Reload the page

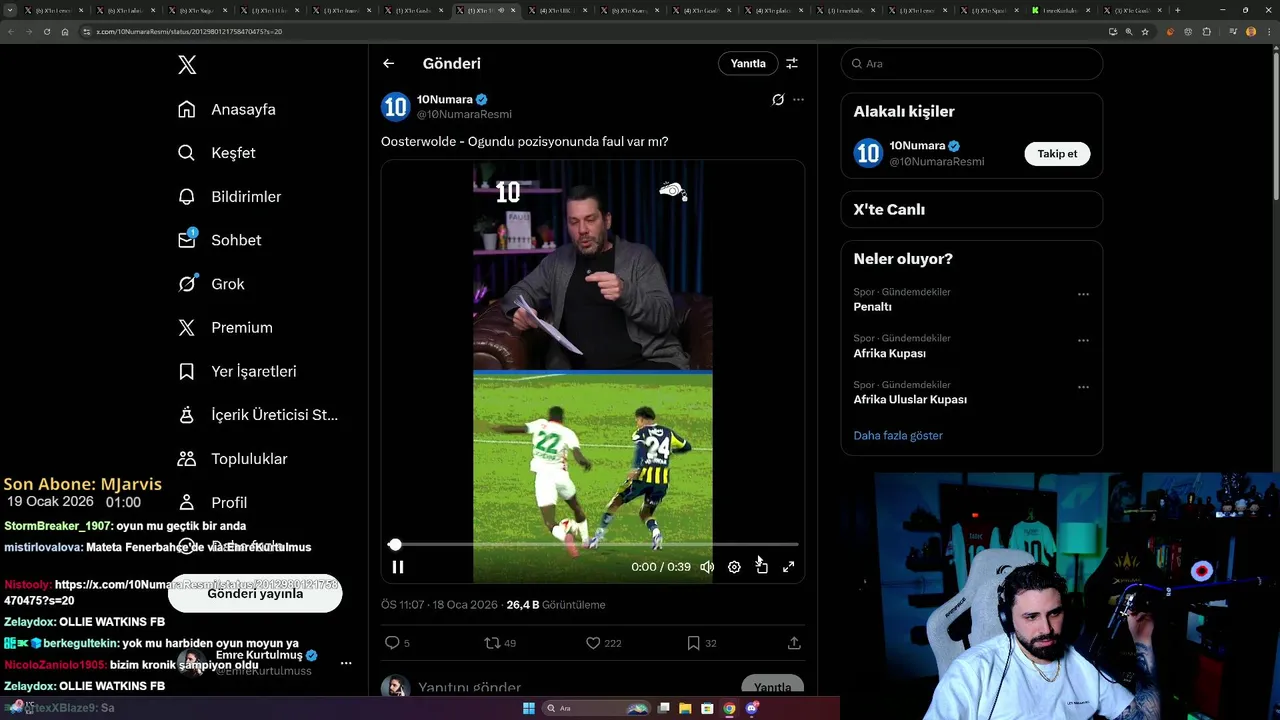46,31
